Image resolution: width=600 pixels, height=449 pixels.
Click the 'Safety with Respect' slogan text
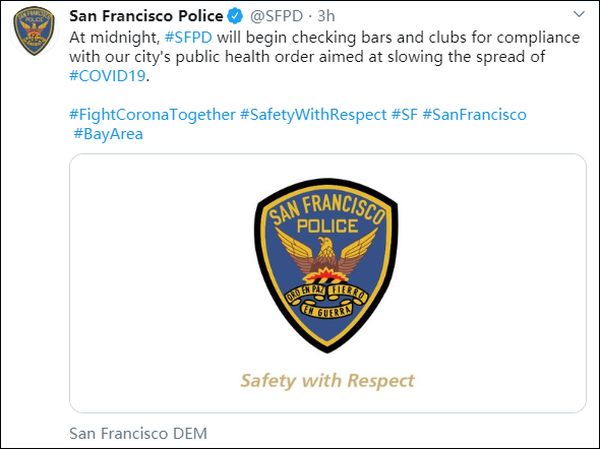[x=327, y=380]
